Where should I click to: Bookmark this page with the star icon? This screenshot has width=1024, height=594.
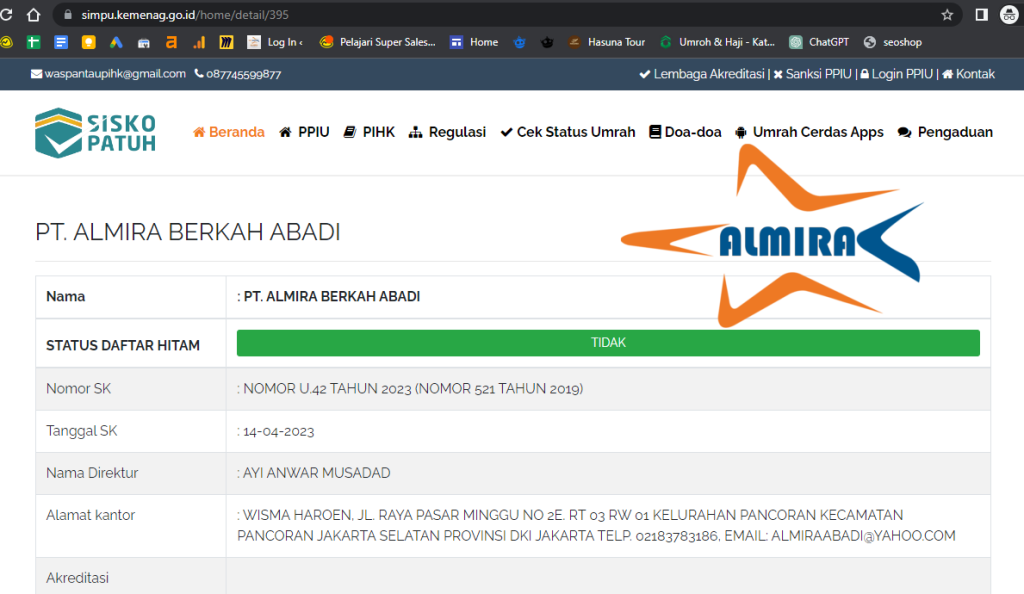pyautogui.click(x=947, y=14)
